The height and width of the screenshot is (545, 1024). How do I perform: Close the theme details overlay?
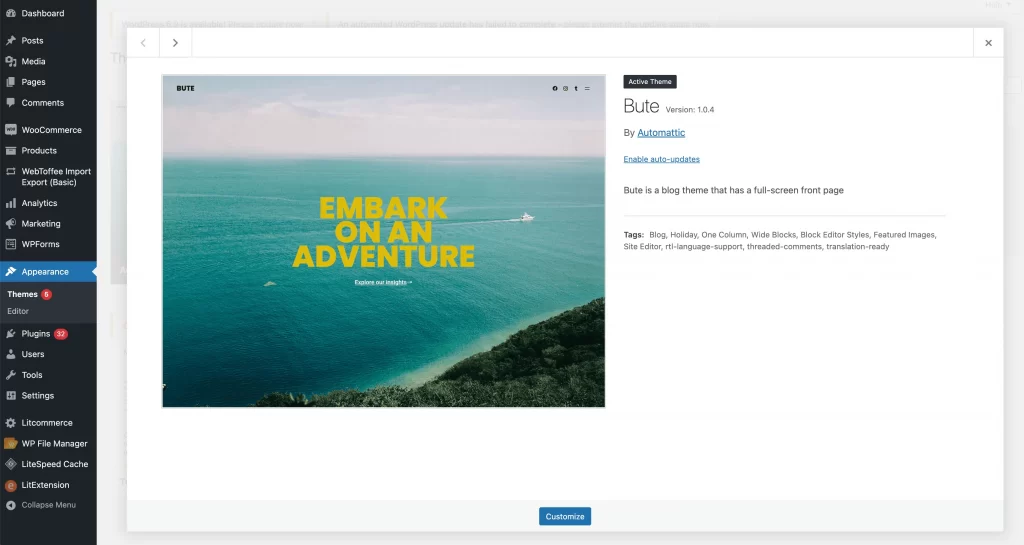point(988,43)
